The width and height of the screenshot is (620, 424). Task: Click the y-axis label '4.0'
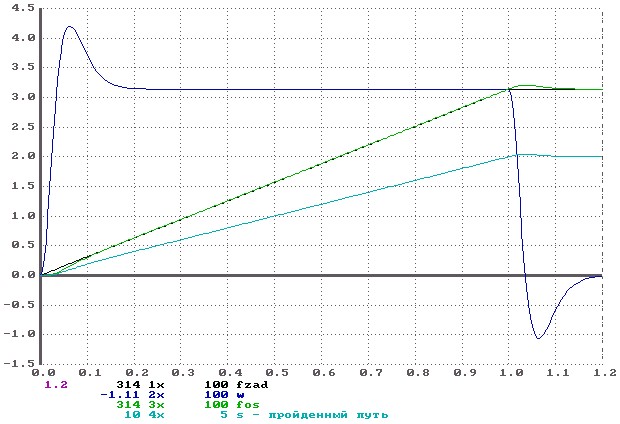coord(23,38)
